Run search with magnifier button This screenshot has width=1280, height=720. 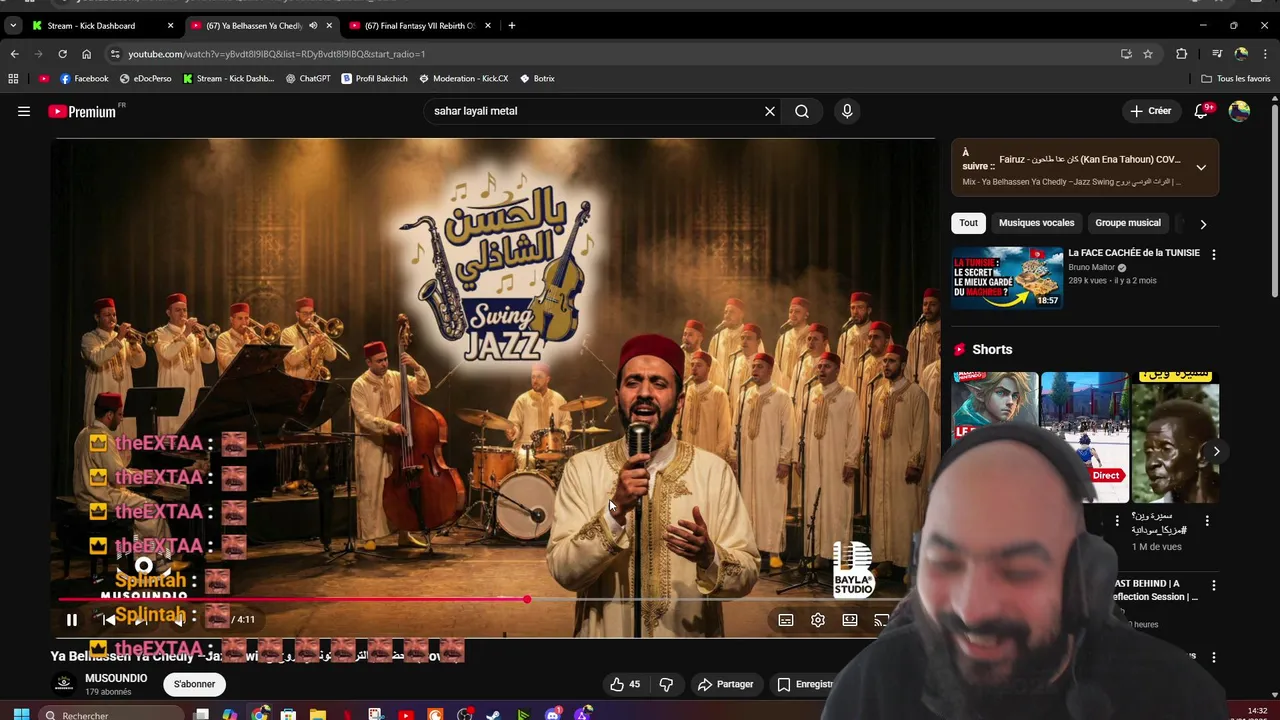tap(802, 111)
